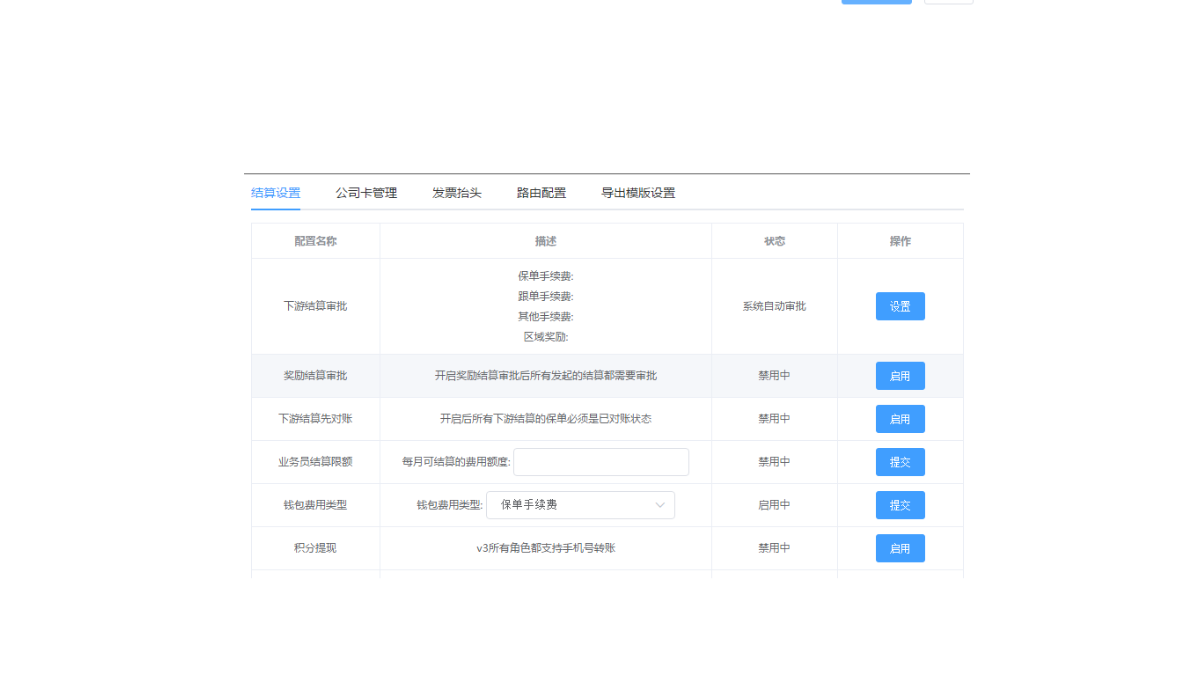Image resolution: width=1190 pixels, height=691 pixels.
Task: Click 禁用中 status of 积分提现
Action: 774,548
